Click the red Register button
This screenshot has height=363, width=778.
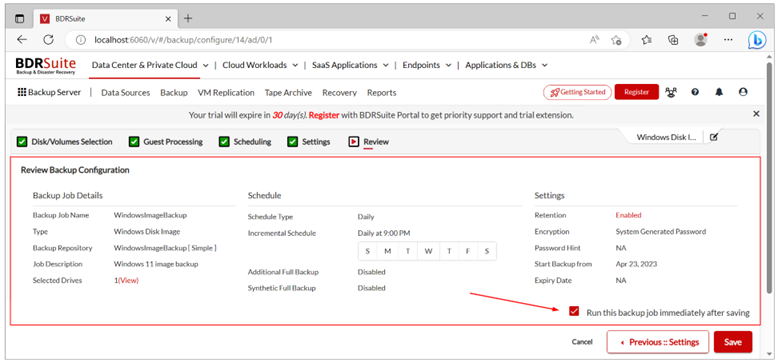pyautogui.click(x=637, y=92)
